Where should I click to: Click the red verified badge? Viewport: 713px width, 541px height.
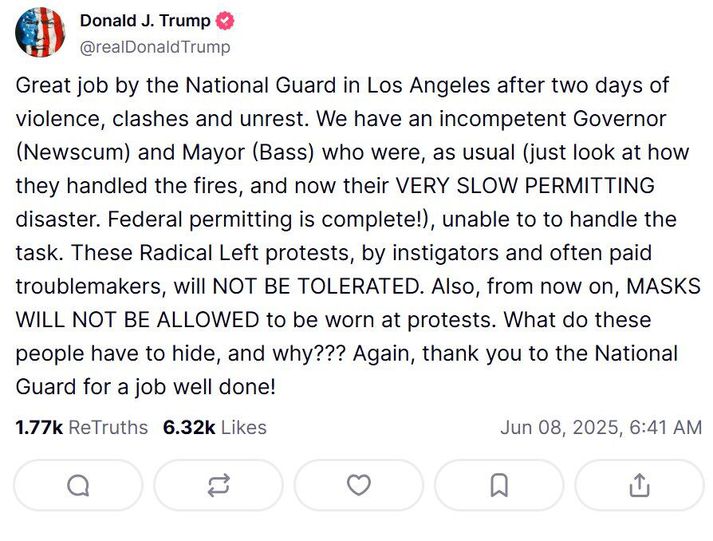click(x=225, y=21)
